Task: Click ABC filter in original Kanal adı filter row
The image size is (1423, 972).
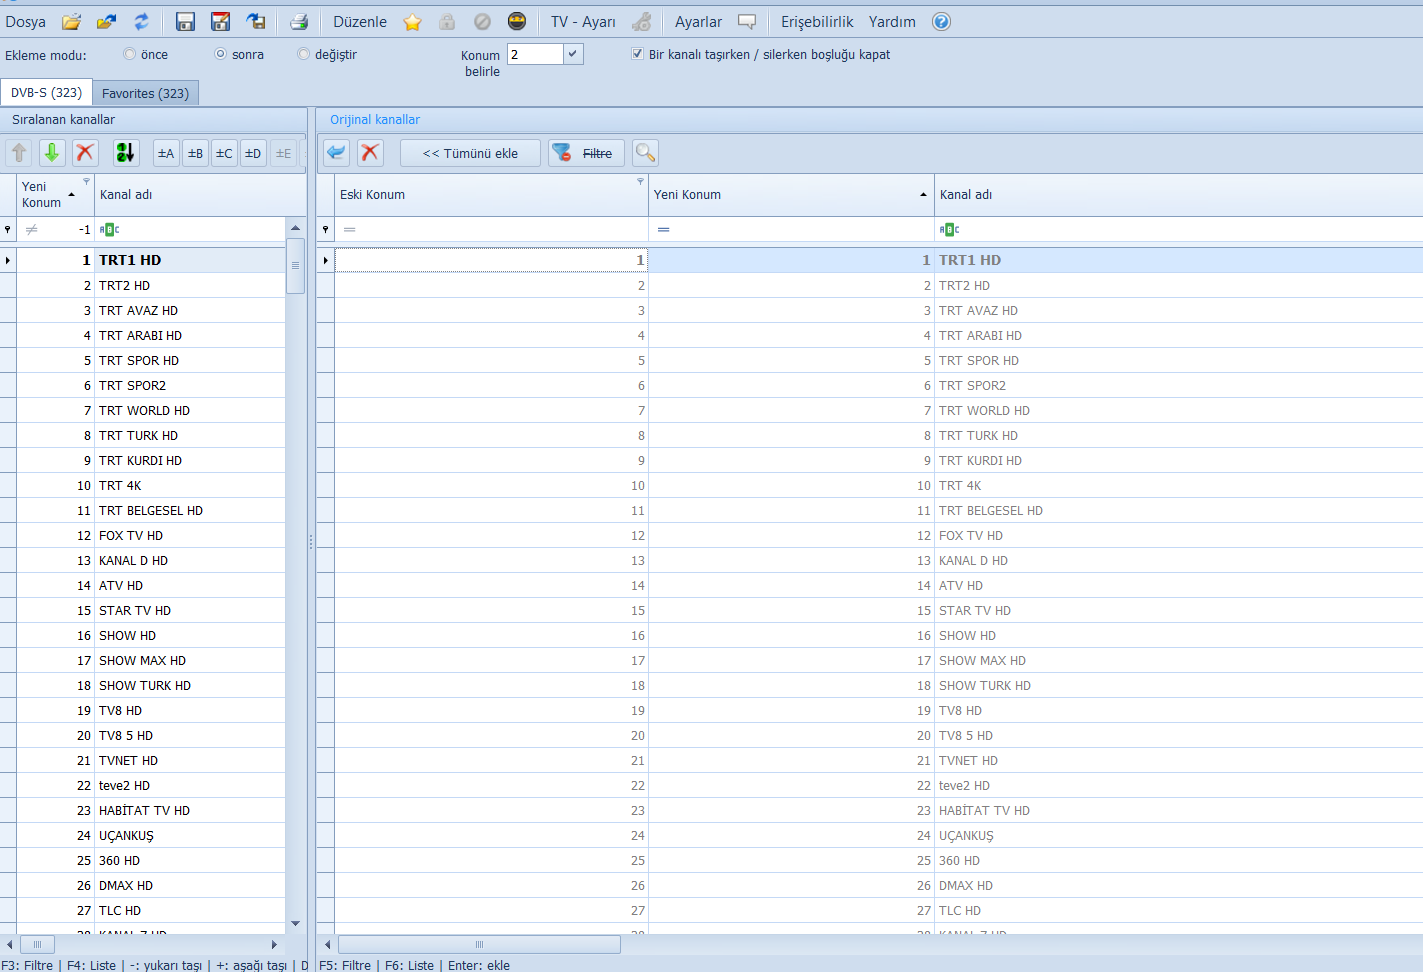Action: (949, 229)
